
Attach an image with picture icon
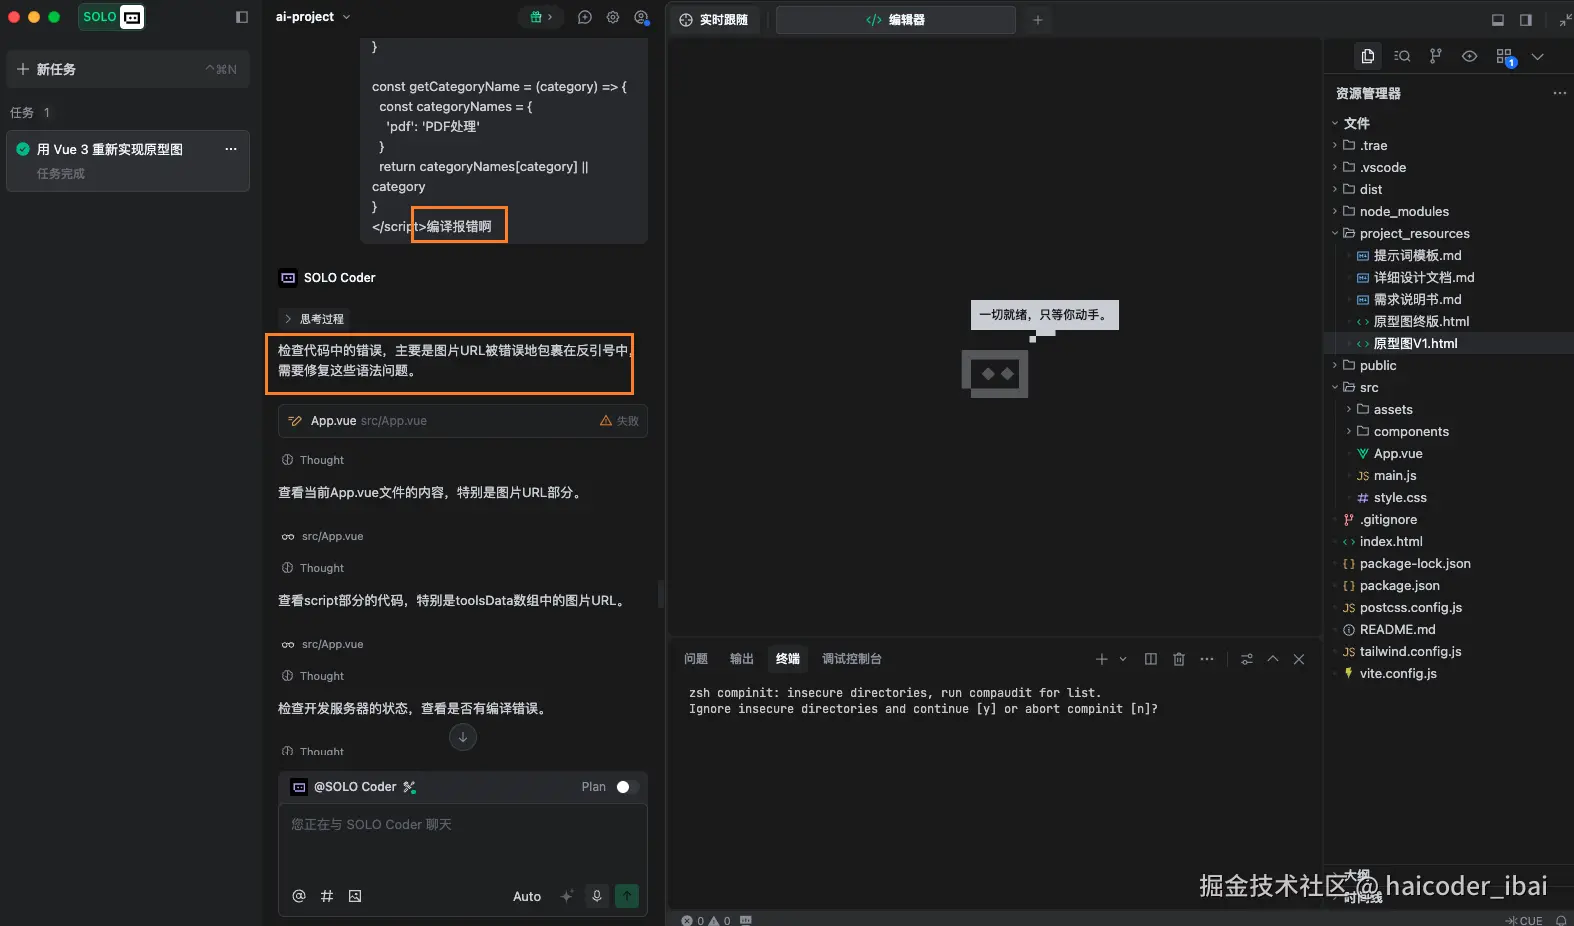point(355,896)
